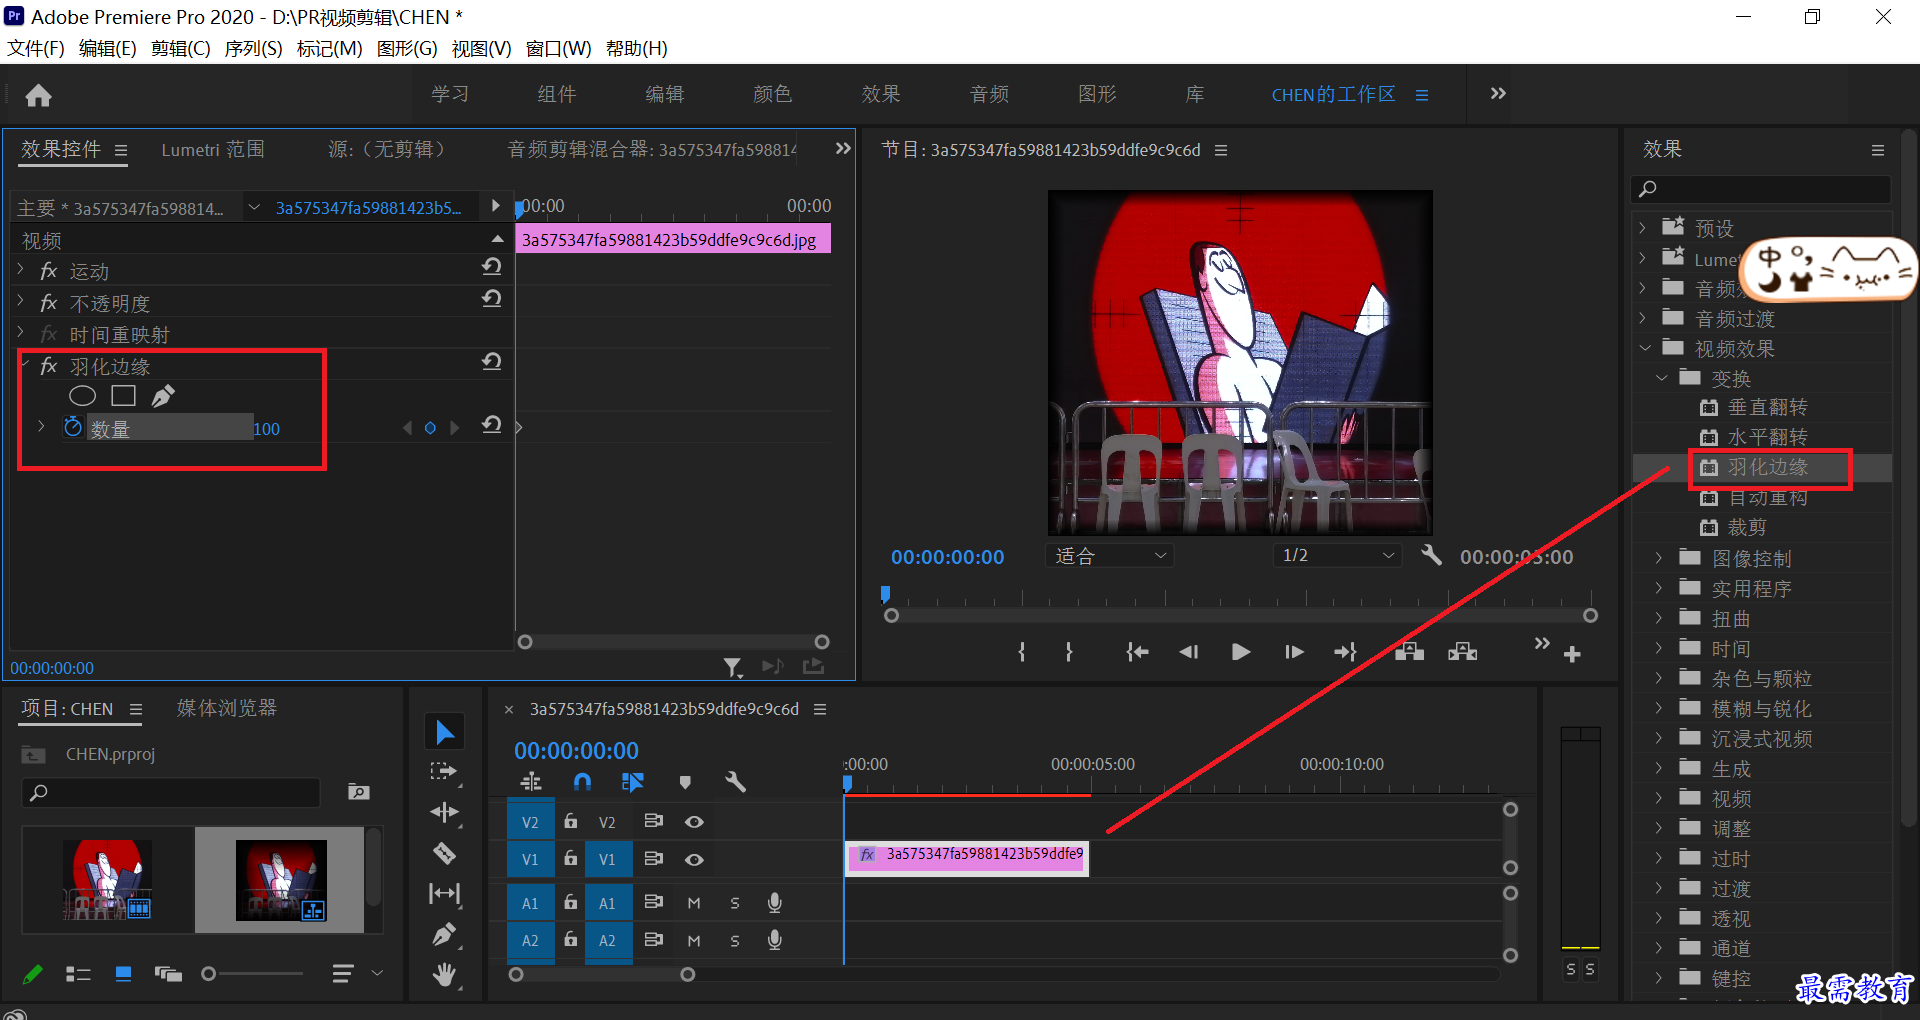Open the 序列(S) menu
Image resolution: width=1920 pixels, height=1020 pixels.
coord(253,48)
